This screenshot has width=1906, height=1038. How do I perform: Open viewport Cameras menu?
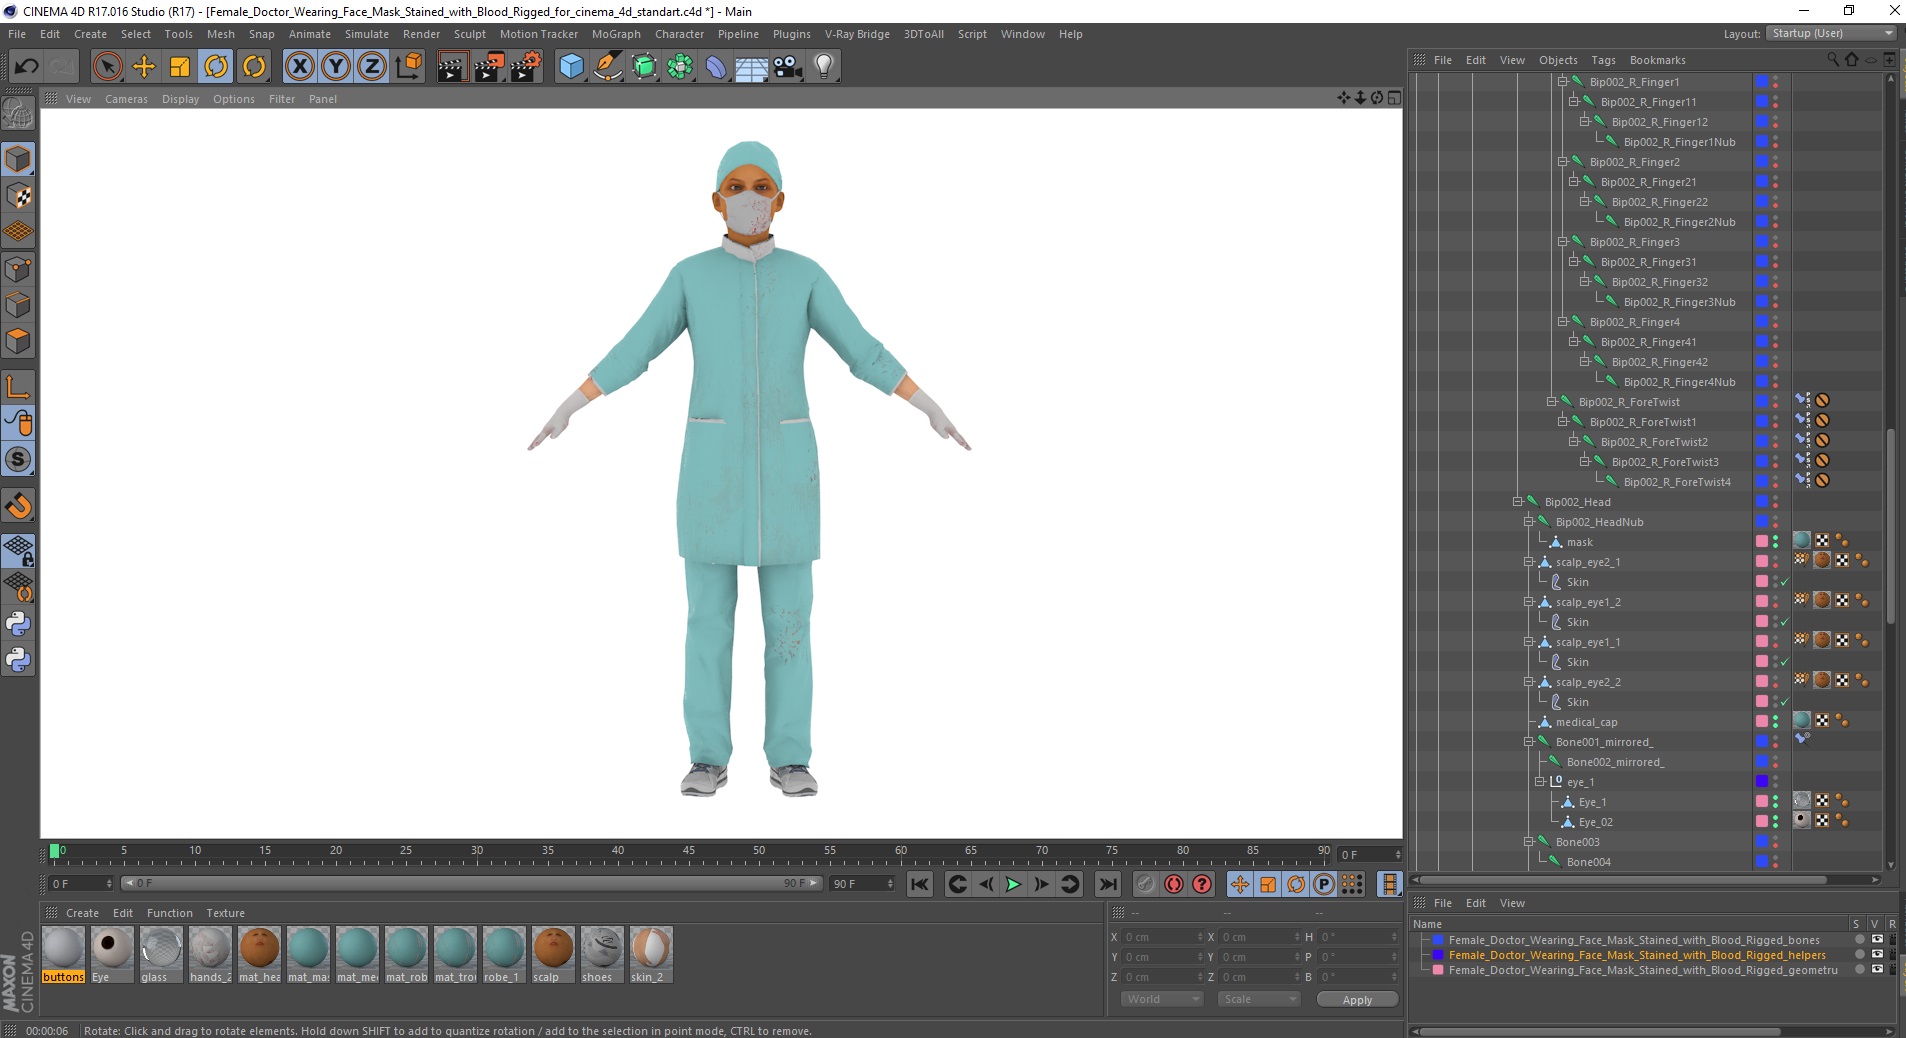pos(126,99)
